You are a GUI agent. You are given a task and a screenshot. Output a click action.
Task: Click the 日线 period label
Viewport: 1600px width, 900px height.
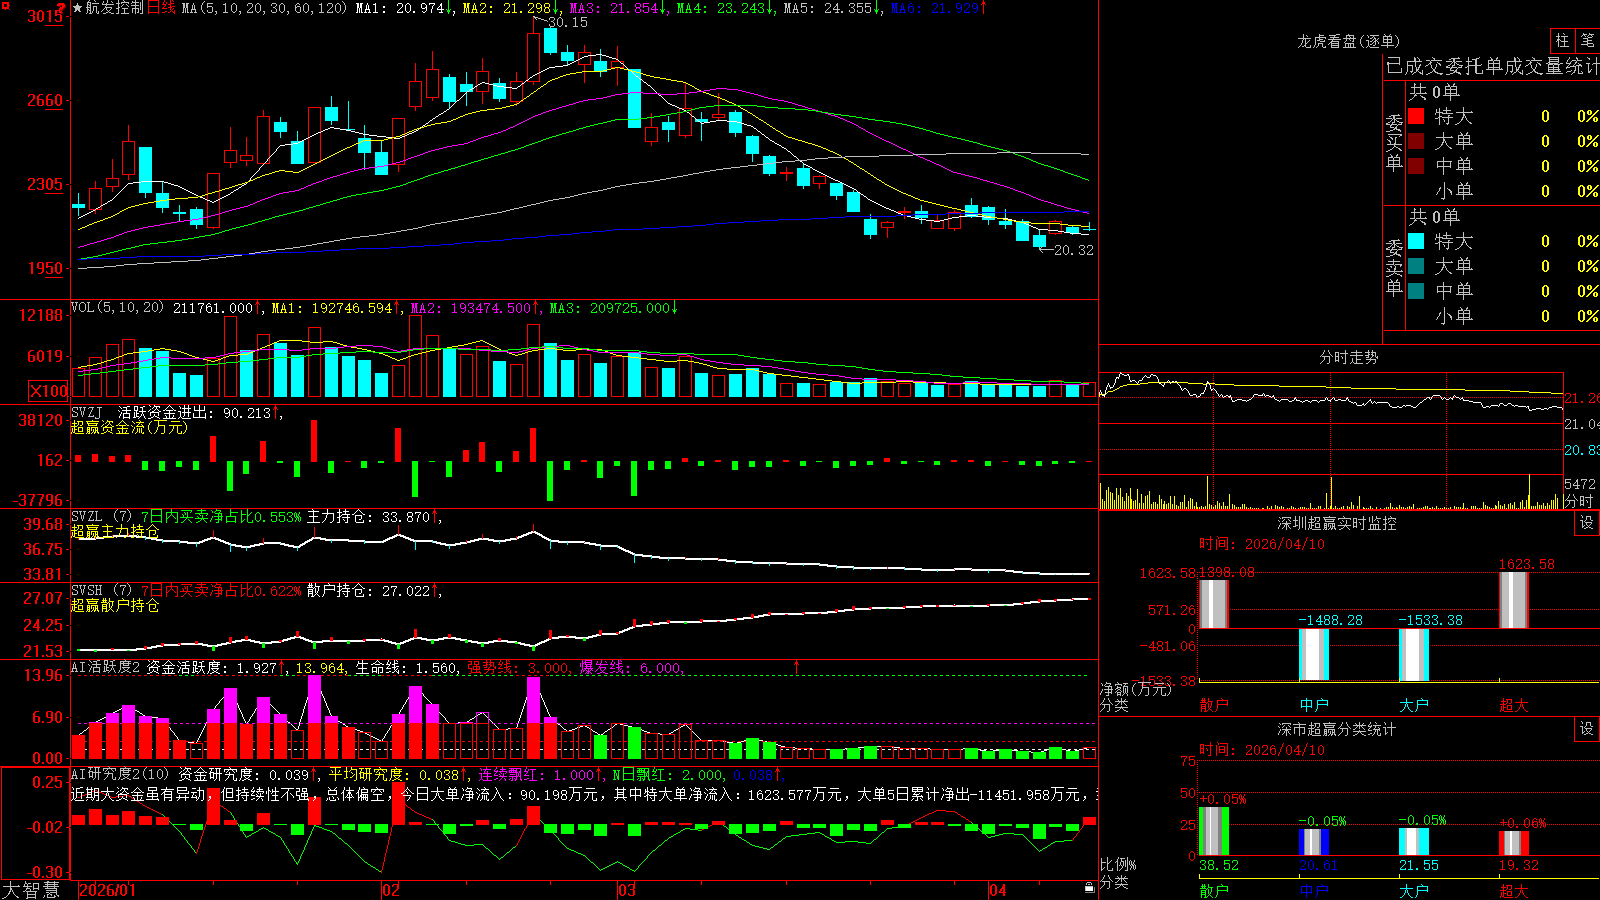pos(161,8)
